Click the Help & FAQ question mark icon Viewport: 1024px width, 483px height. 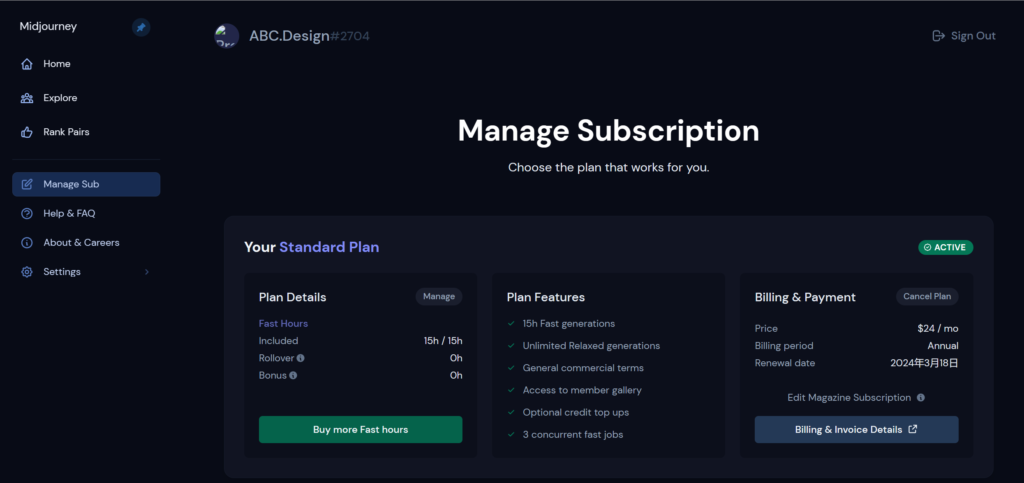point(27,213)
